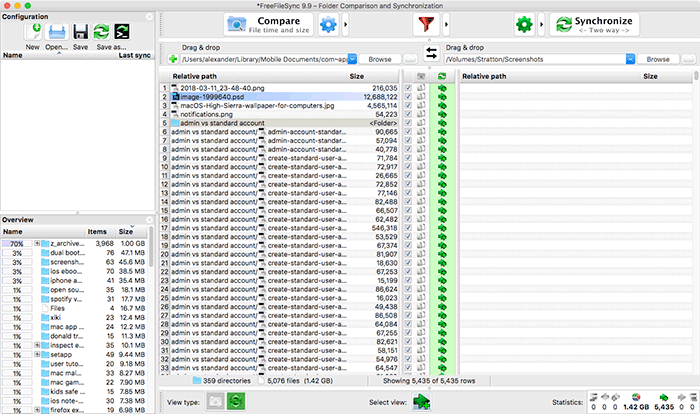
Task: Sort Overview by Size column
Action: tap(125, 232)
